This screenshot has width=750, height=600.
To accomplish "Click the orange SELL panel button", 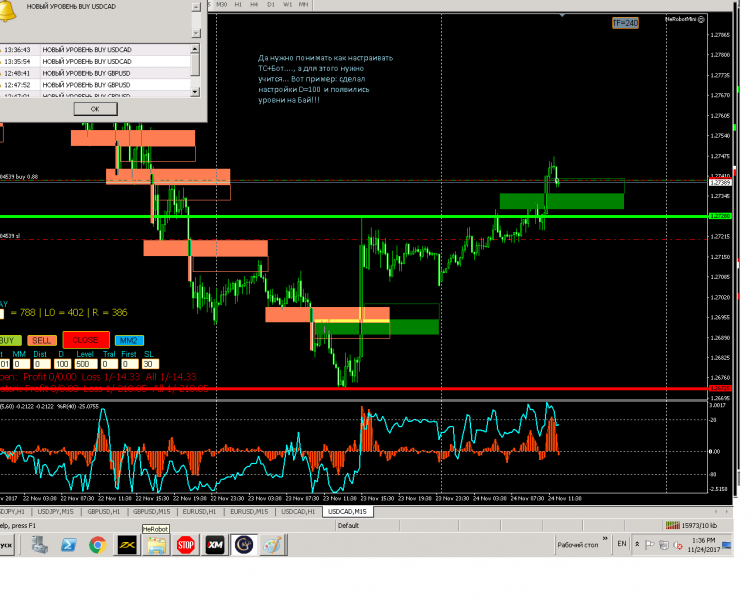I will click(x=42, y=341).
